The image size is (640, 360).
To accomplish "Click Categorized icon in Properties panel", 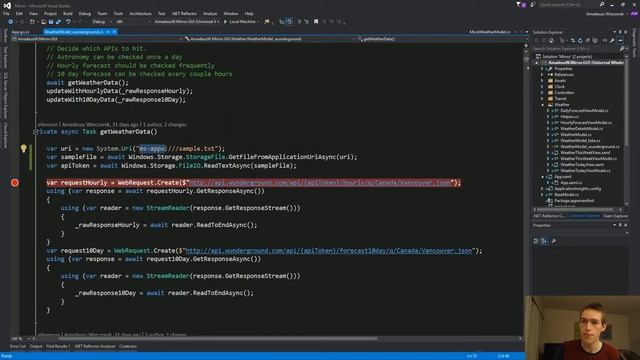I will click(536, 241).
